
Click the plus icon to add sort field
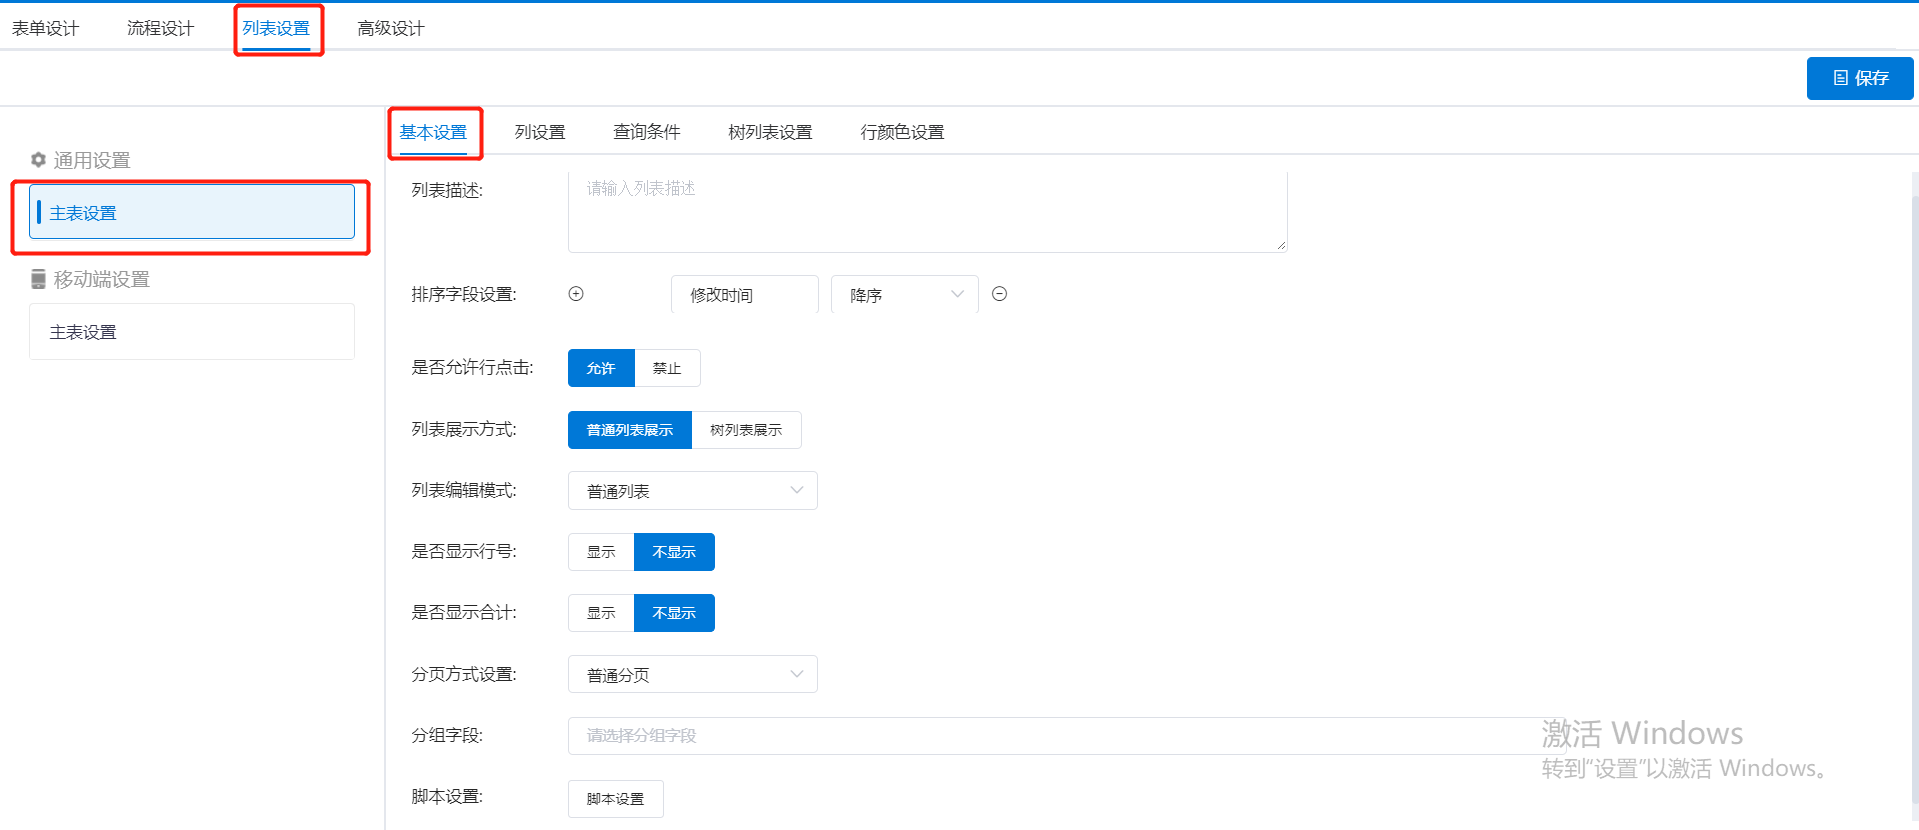pyautogui.click(x=576, y=294)
